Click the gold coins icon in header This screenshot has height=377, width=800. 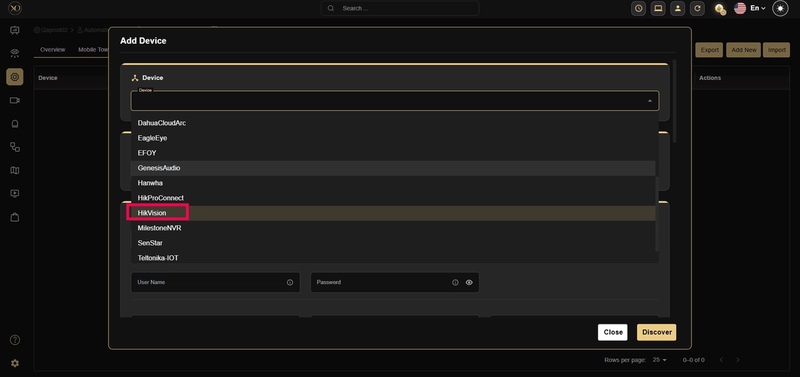tap(720, 9)
